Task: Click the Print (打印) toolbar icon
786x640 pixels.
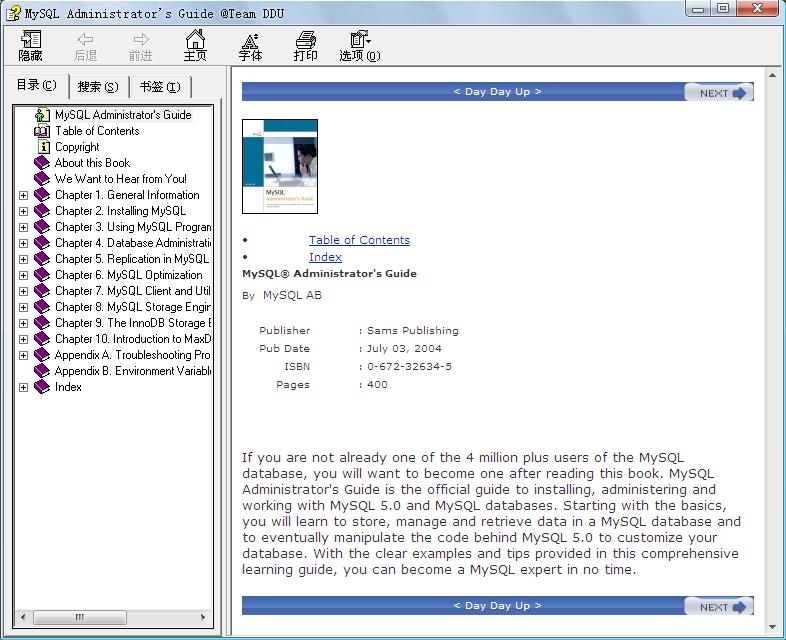Action: point(305,45)
